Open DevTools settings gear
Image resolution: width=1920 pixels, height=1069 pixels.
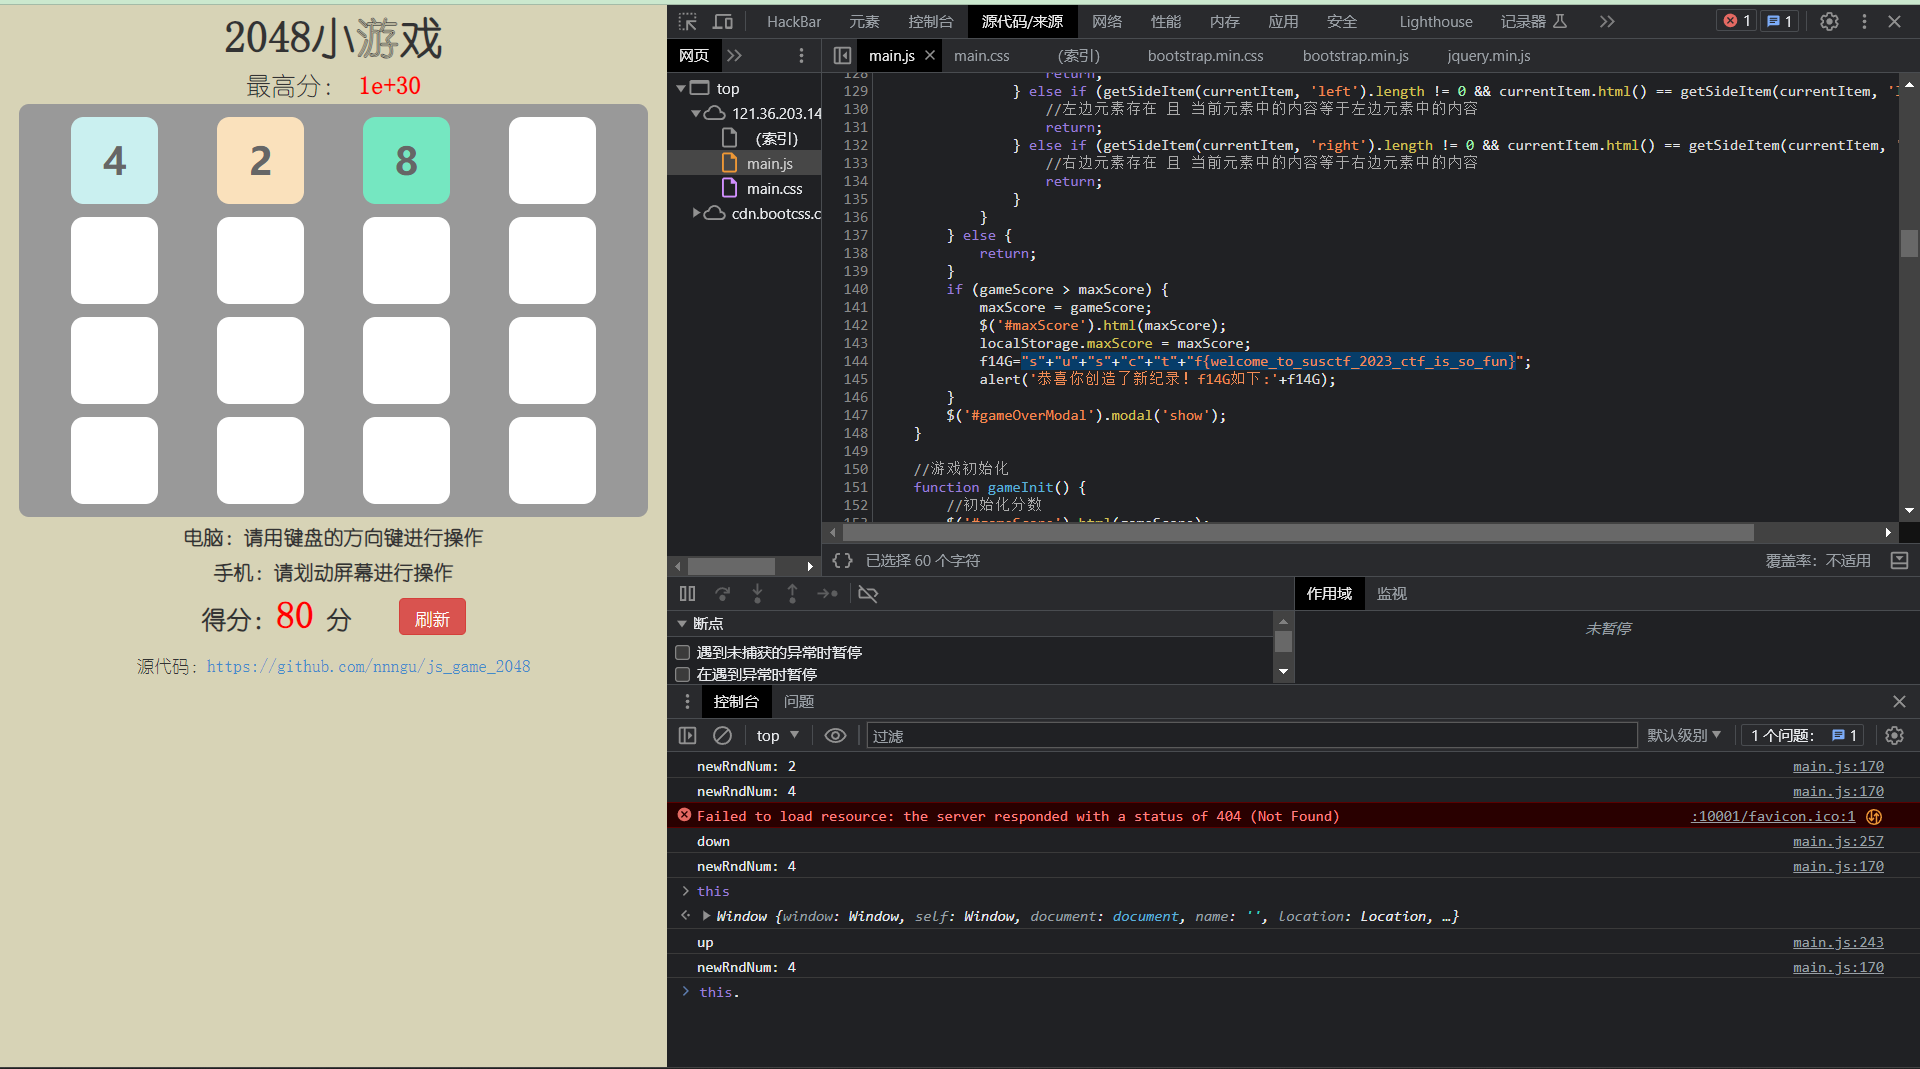point(1829,21)
